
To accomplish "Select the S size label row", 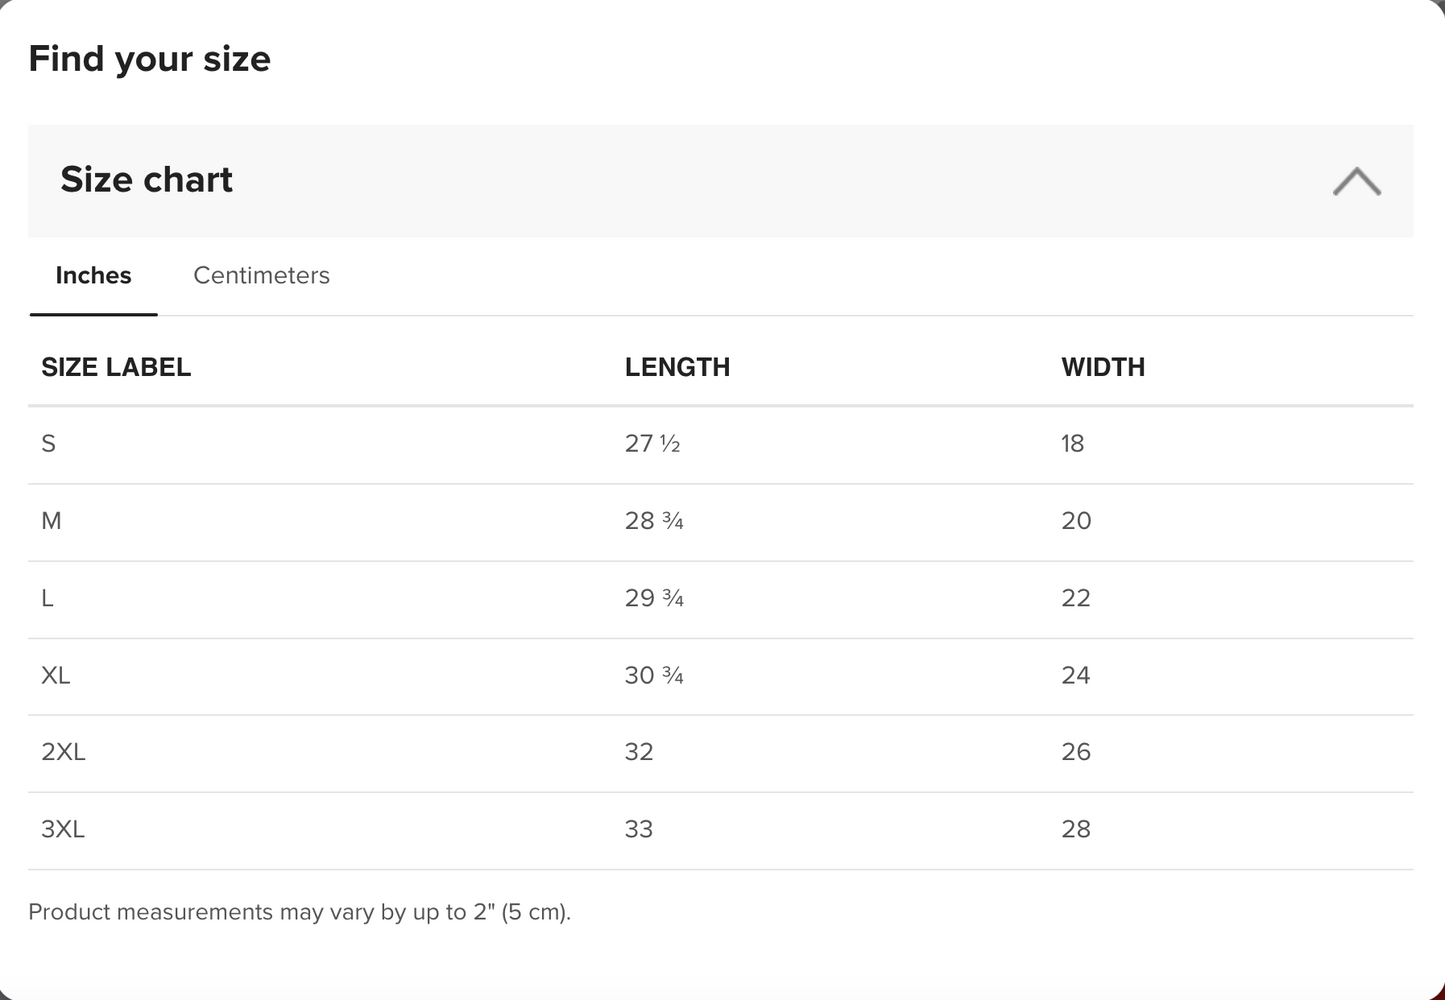I will [x=48, y=444].
